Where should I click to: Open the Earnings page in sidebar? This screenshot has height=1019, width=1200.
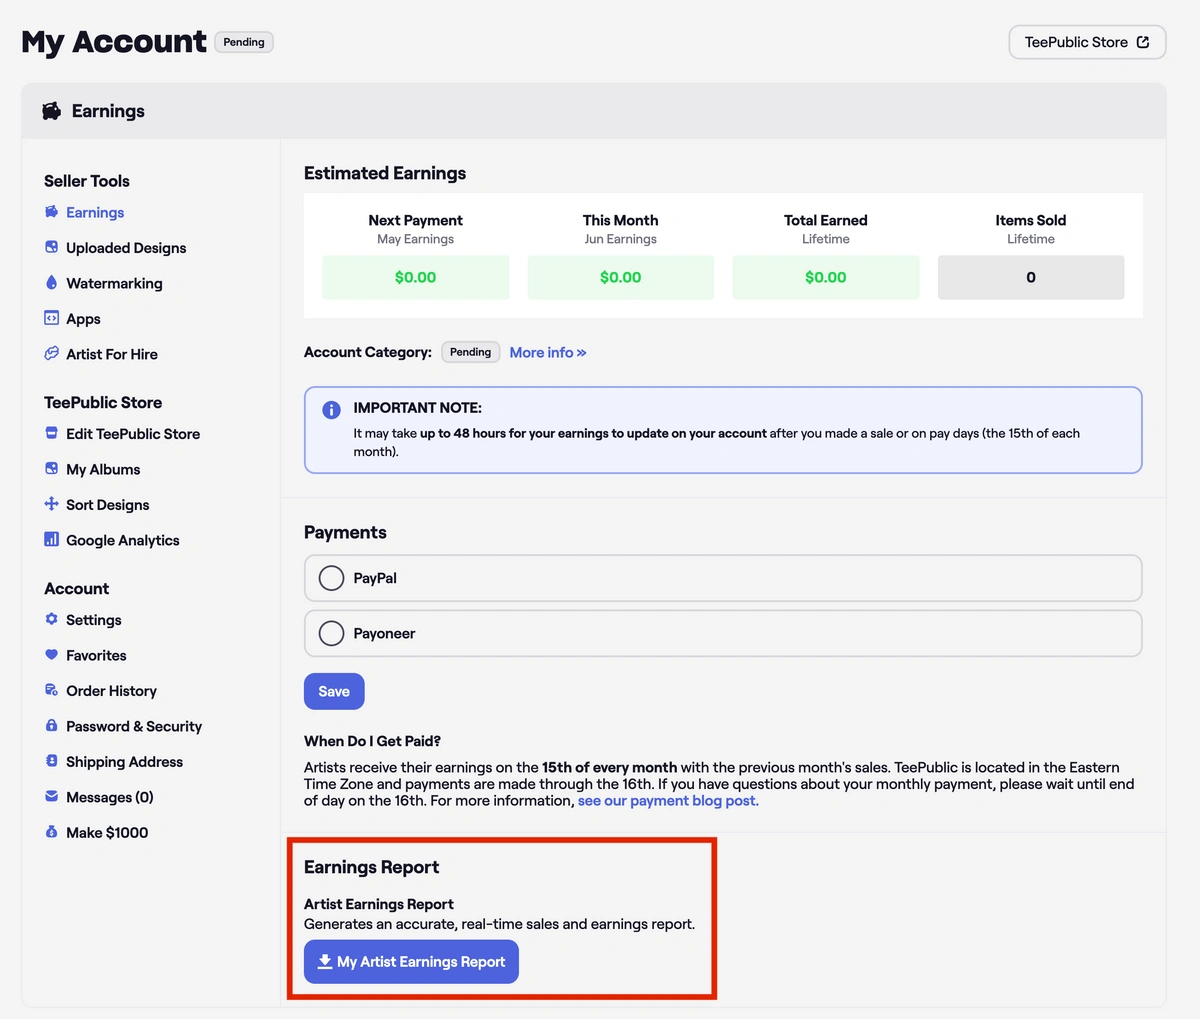(95, 212)
